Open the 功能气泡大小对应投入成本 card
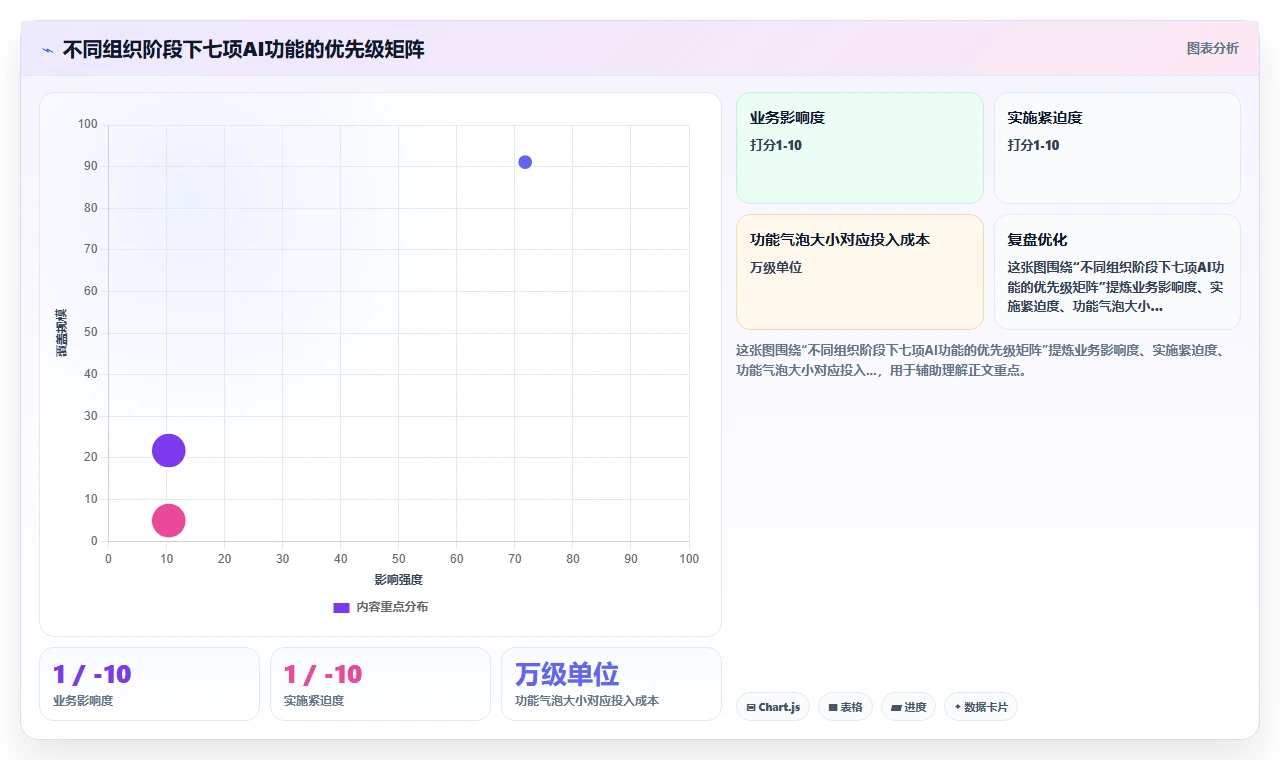The image size is (1280, 760). pos(860,272)
